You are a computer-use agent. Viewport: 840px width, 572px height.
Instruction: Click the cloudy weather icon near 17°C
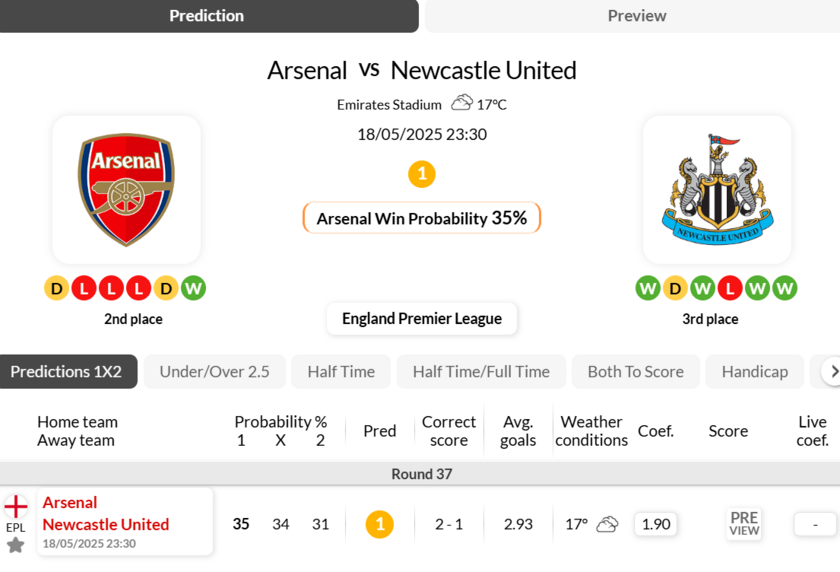click(461, 103)
